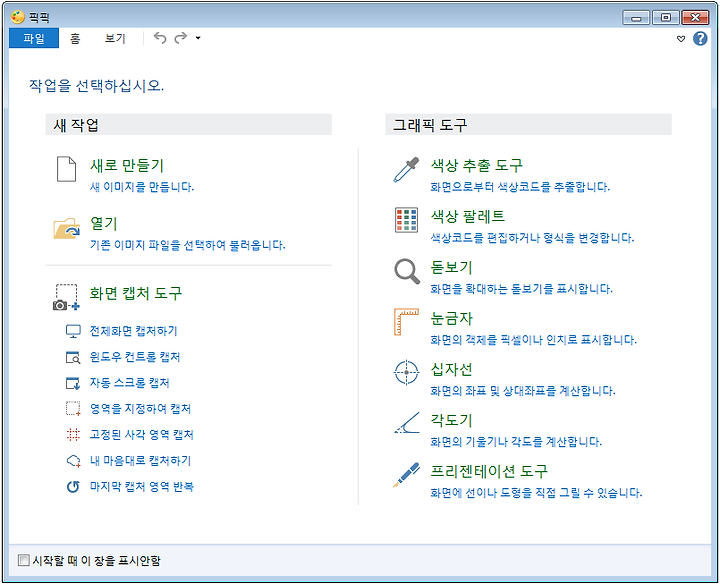Image resolution: width=720 pixels, height=584 pixels.
Task: Select '윈도우 컨트롤 캡처' link
Action: point(135,357)
